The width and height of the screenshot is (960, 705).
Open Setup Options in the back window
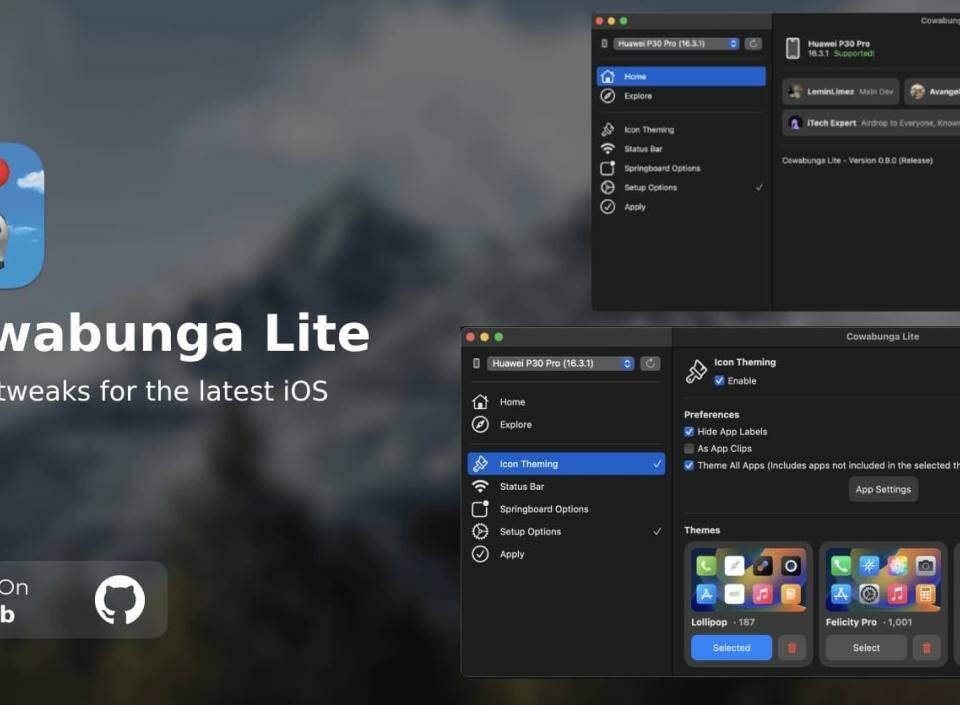[x=681, y=187]
